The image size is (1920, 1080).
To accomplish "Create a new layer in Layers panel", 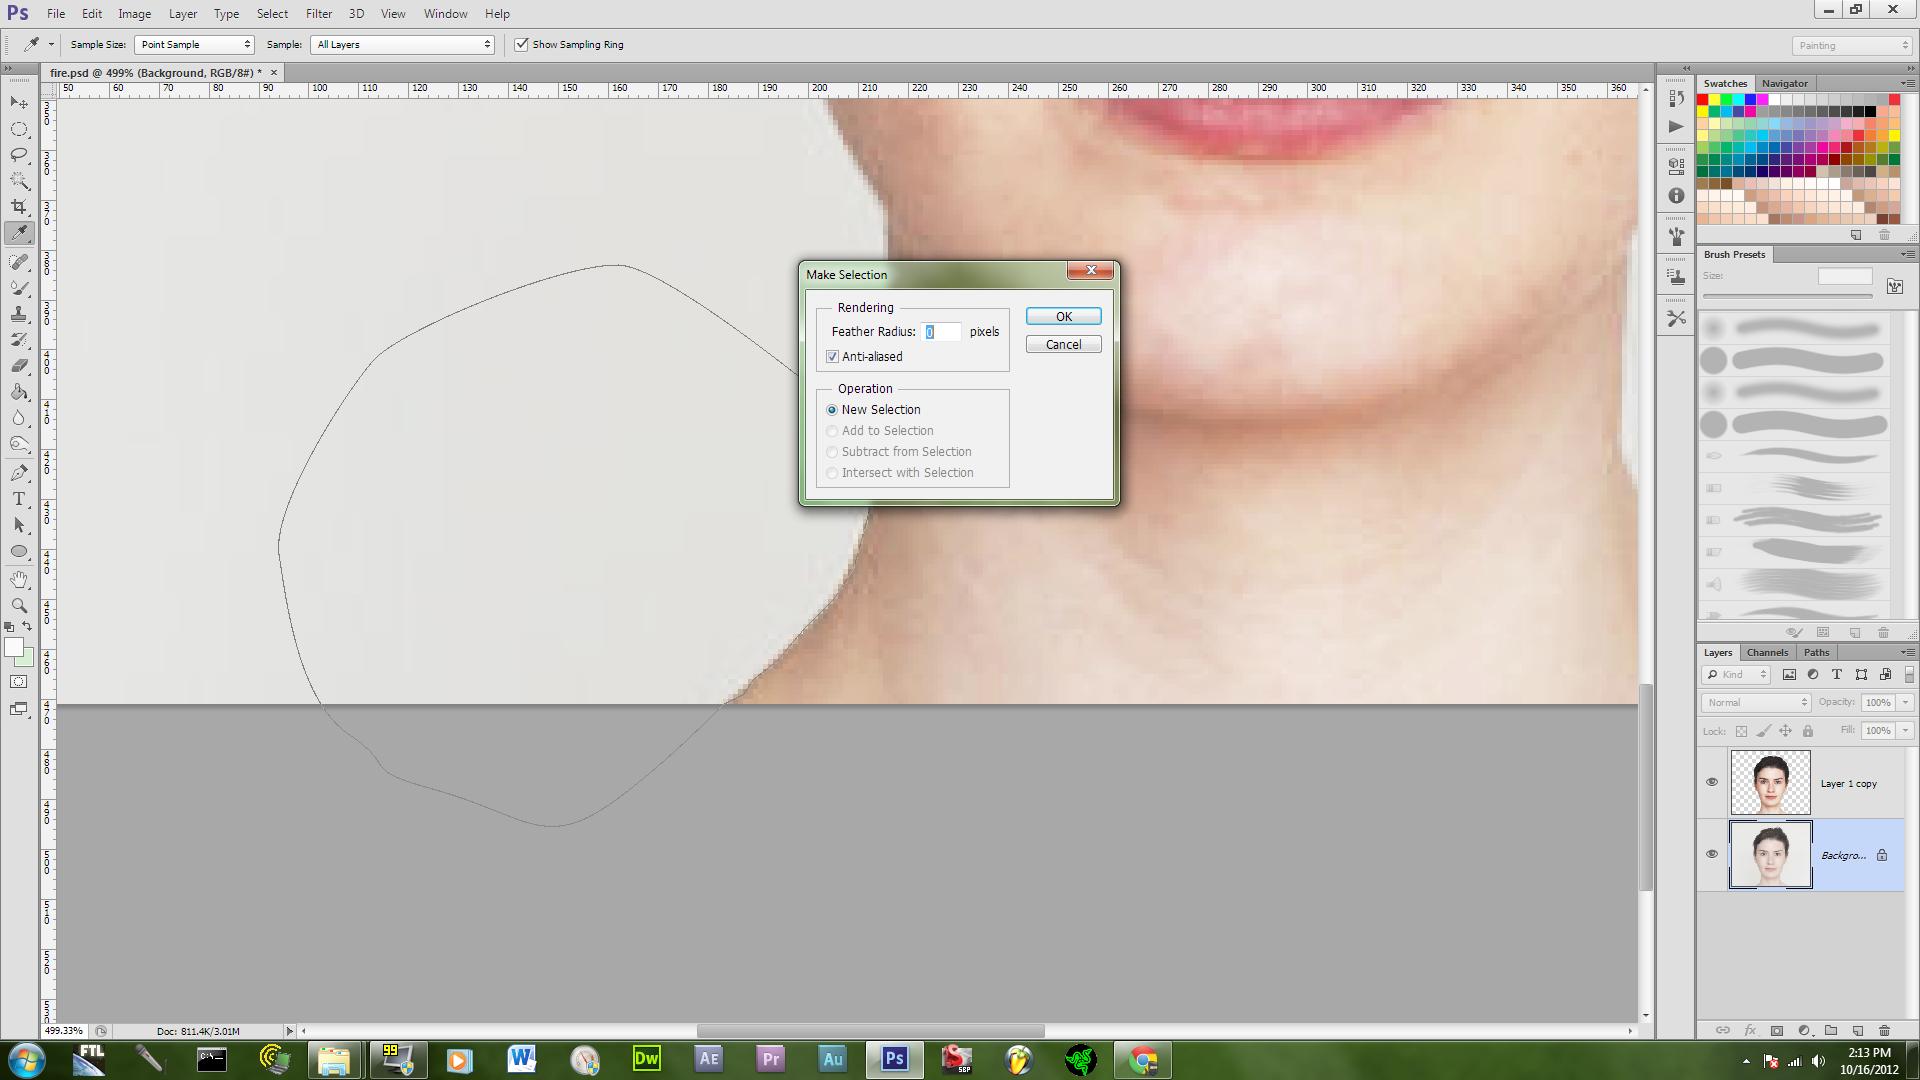I will (1857, 1030).
